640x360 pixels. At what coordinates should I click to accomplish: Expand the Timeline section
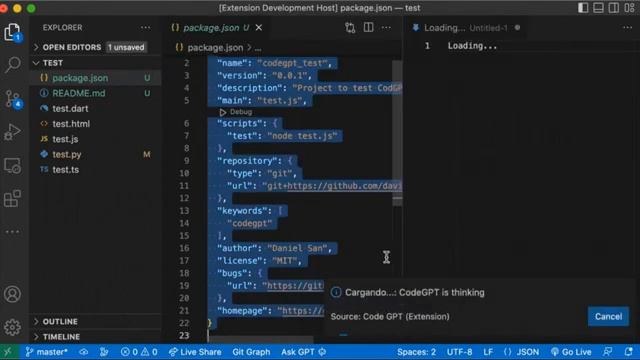tap(95, 337)
